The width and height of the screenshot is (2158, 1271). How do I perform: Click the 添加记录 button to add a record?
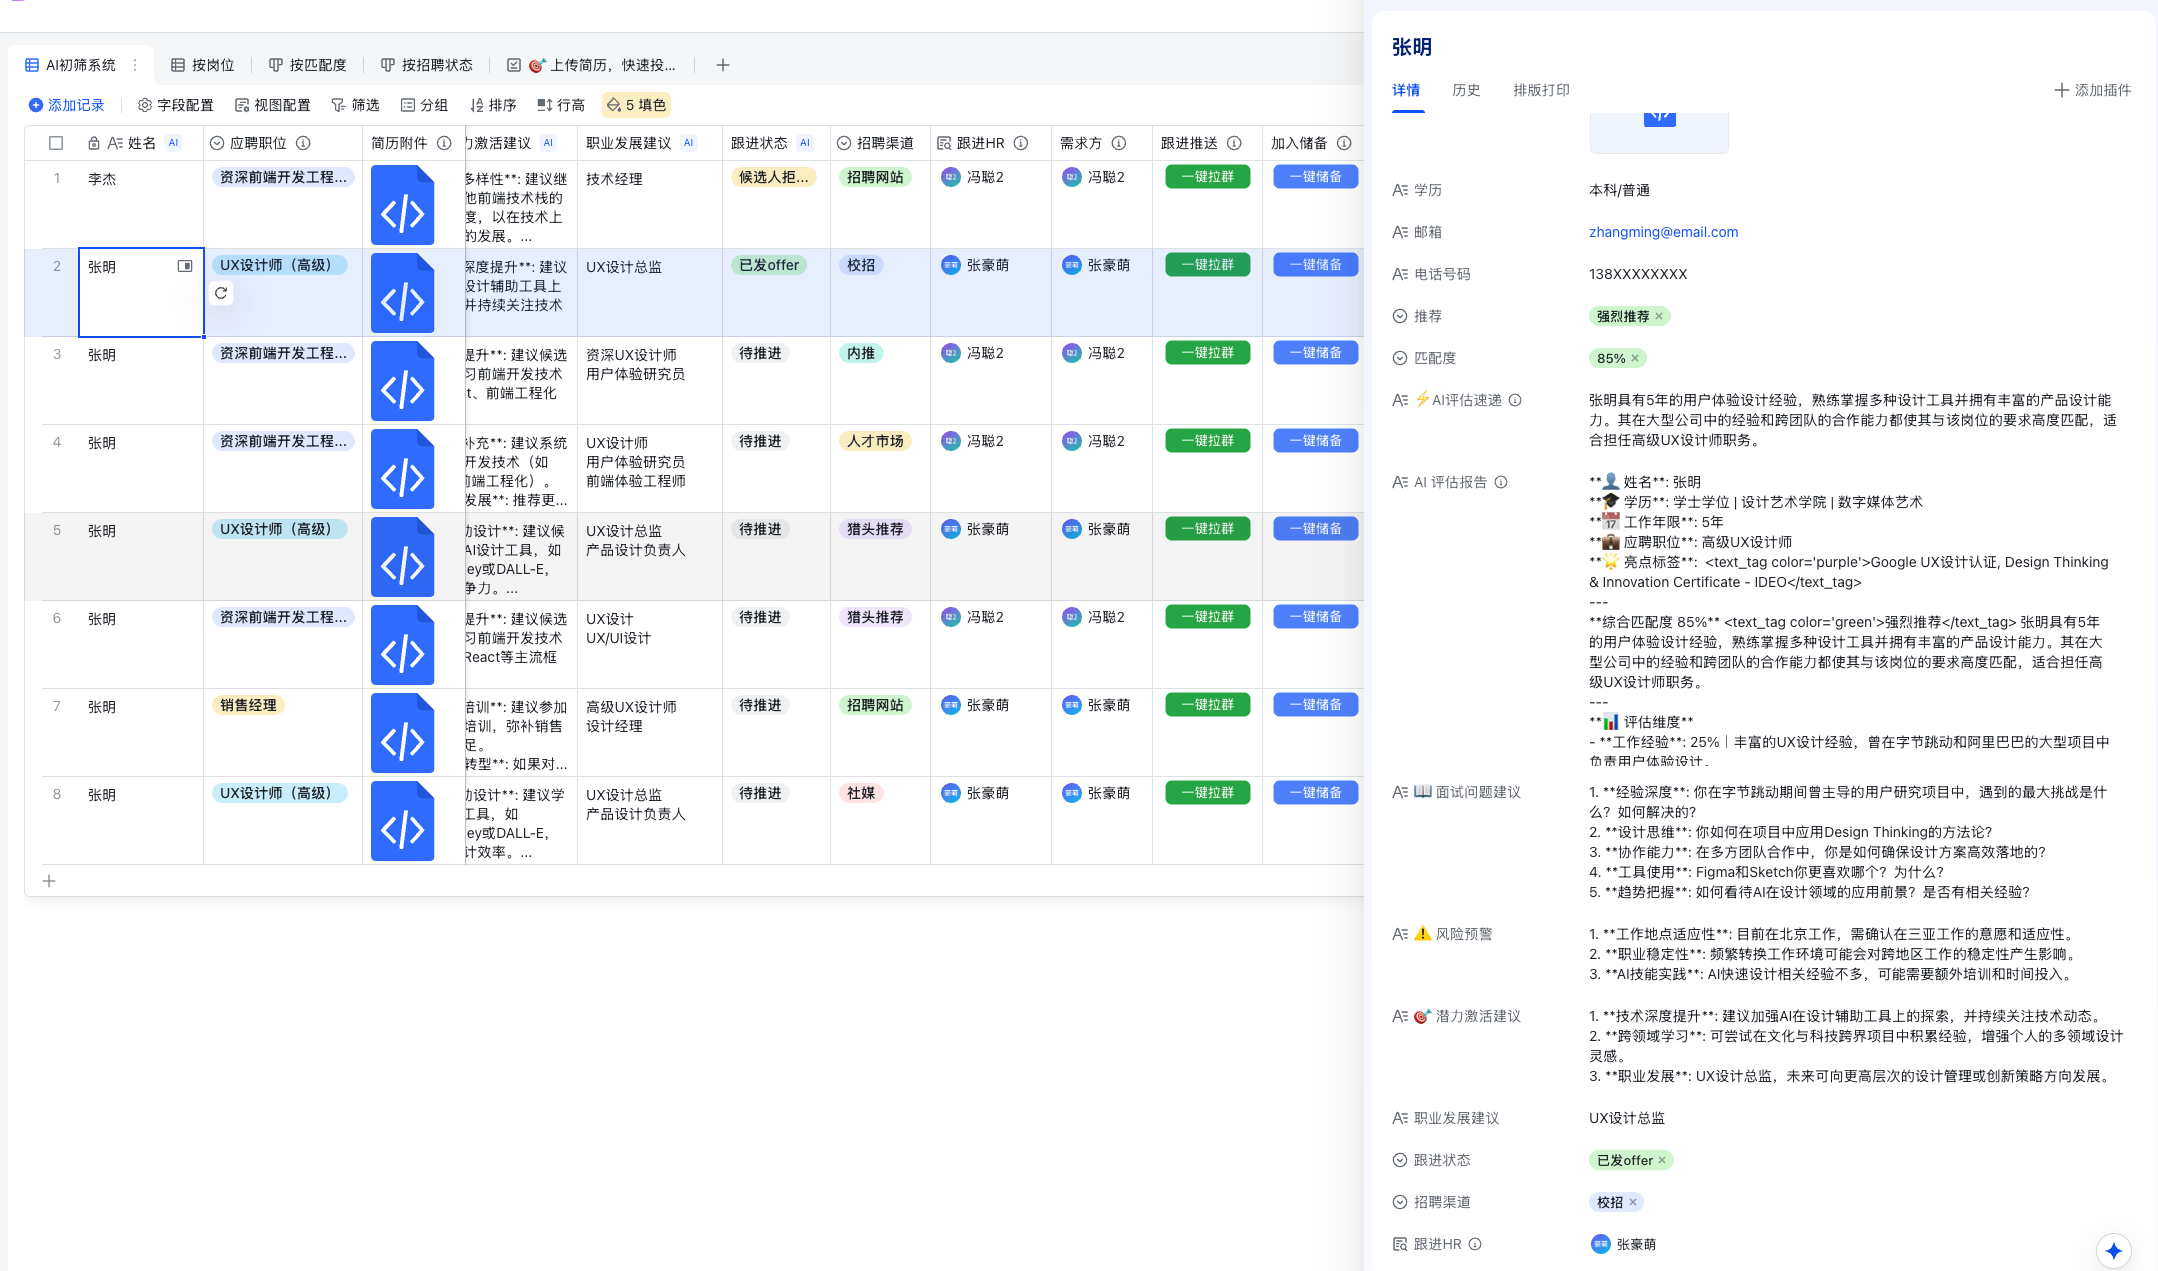coord(68,104)
